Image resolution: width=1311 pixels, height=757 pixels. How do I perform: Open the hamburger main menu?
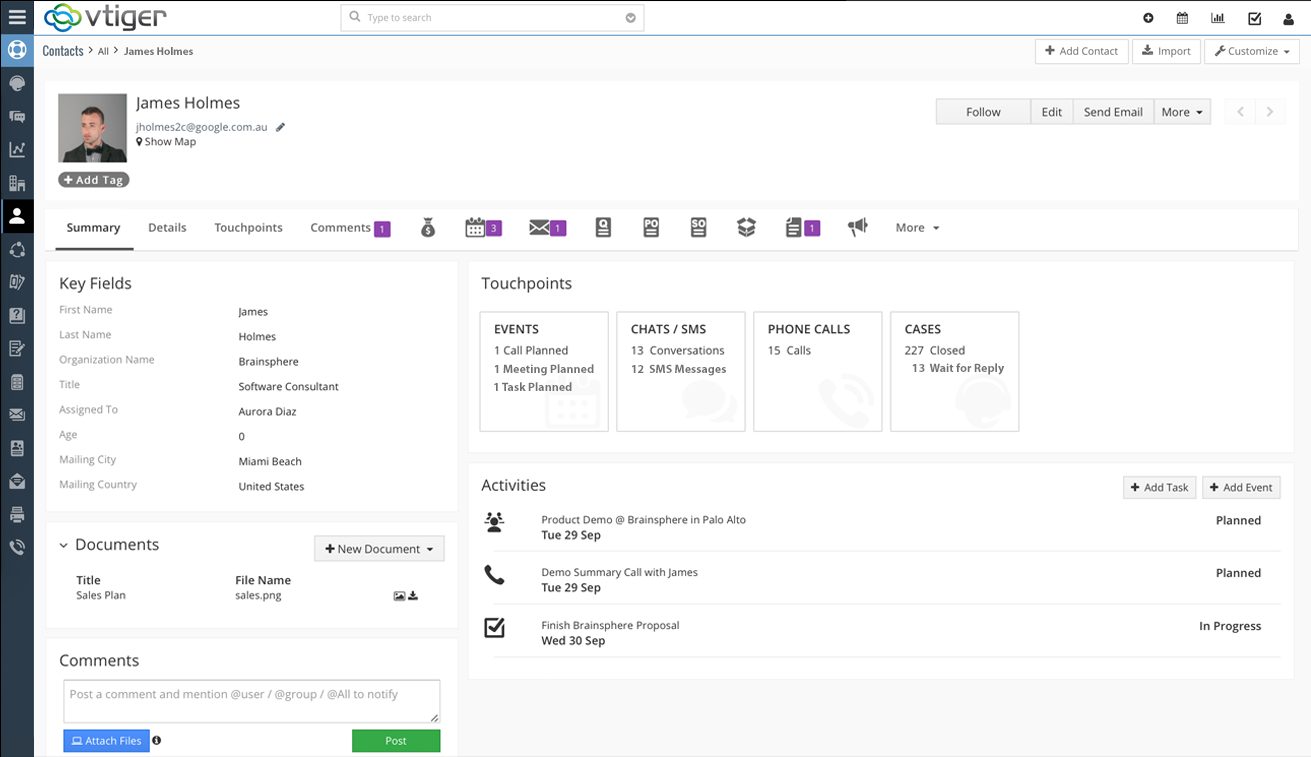[x=17, y=17]
